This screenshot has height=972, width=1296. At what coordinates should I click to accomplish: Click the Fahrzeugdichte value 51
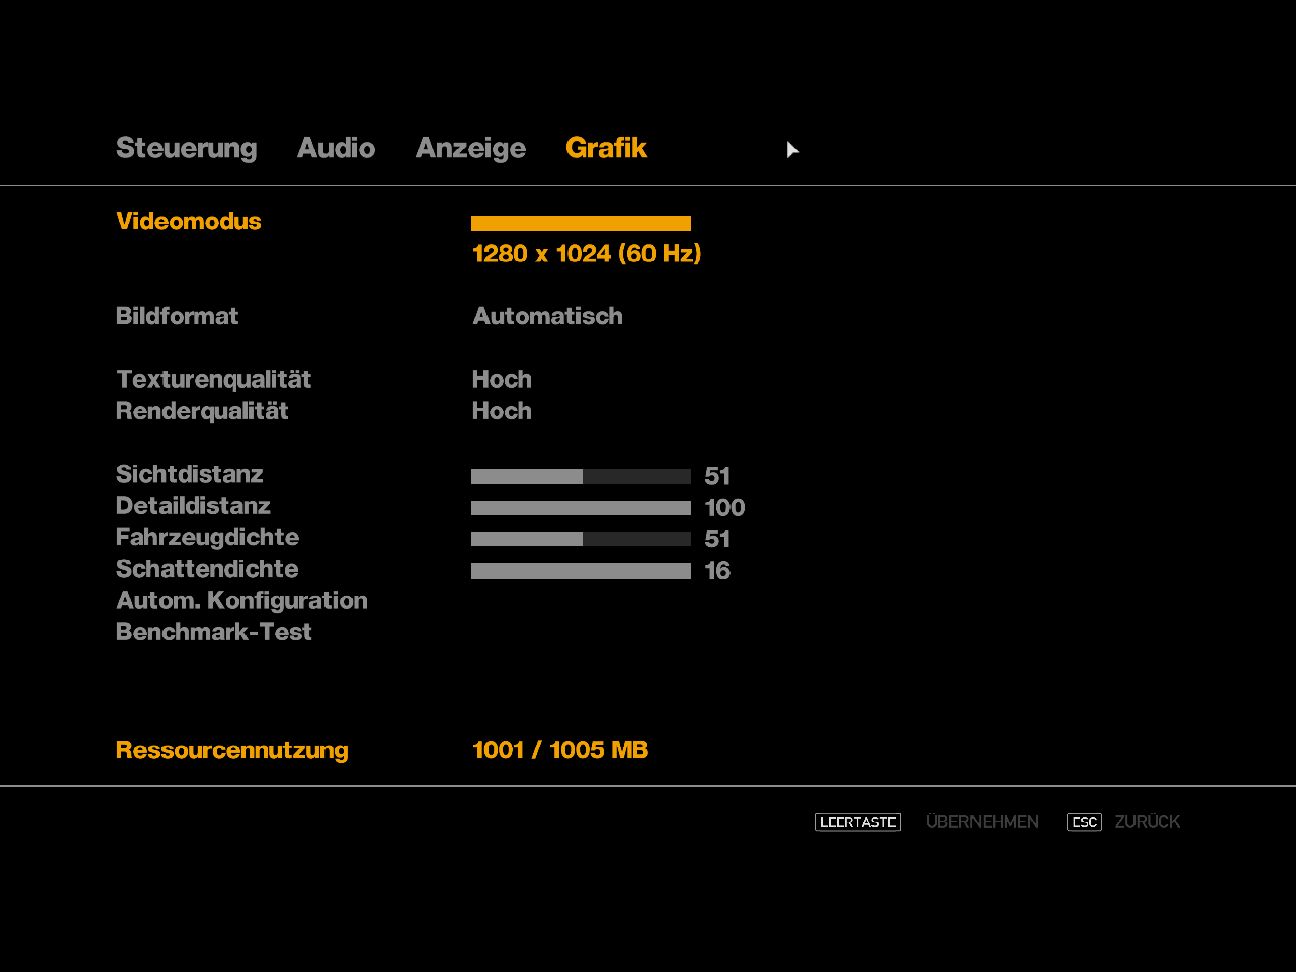pyautogui.click(x=717, y=539)
